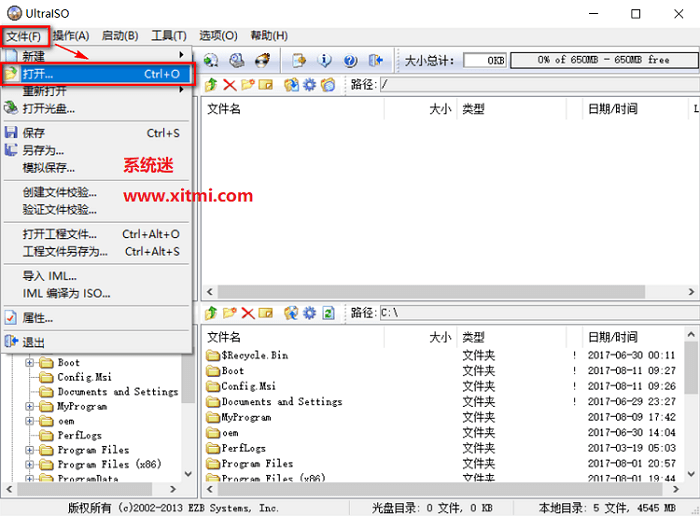Choose 创建文件校验... menu entry
Image resolution: width=700 pixels, height=516 pixels.
(97, 192)
